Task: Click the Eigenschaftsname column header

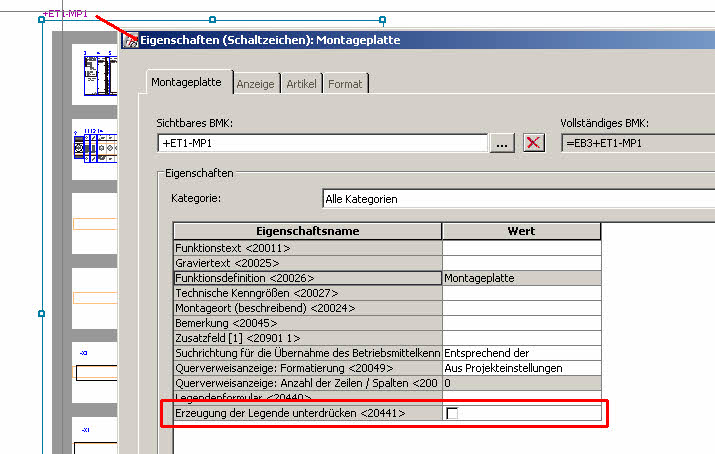Action: (307, 231)
